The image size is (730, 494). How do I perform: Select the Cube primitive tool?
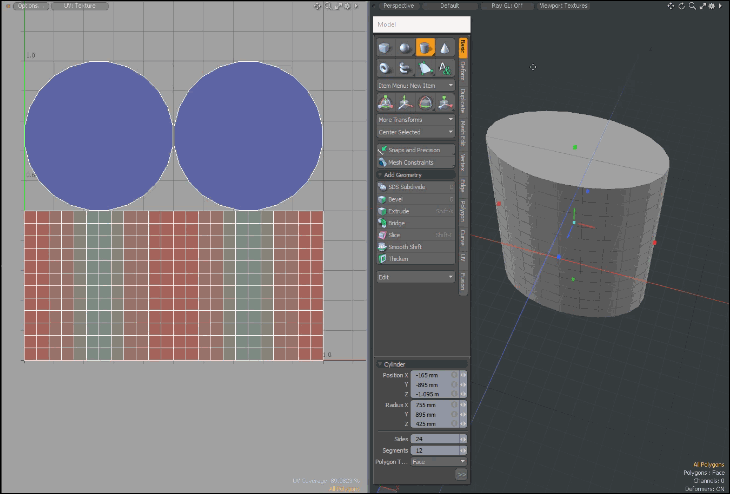(386, 47)
